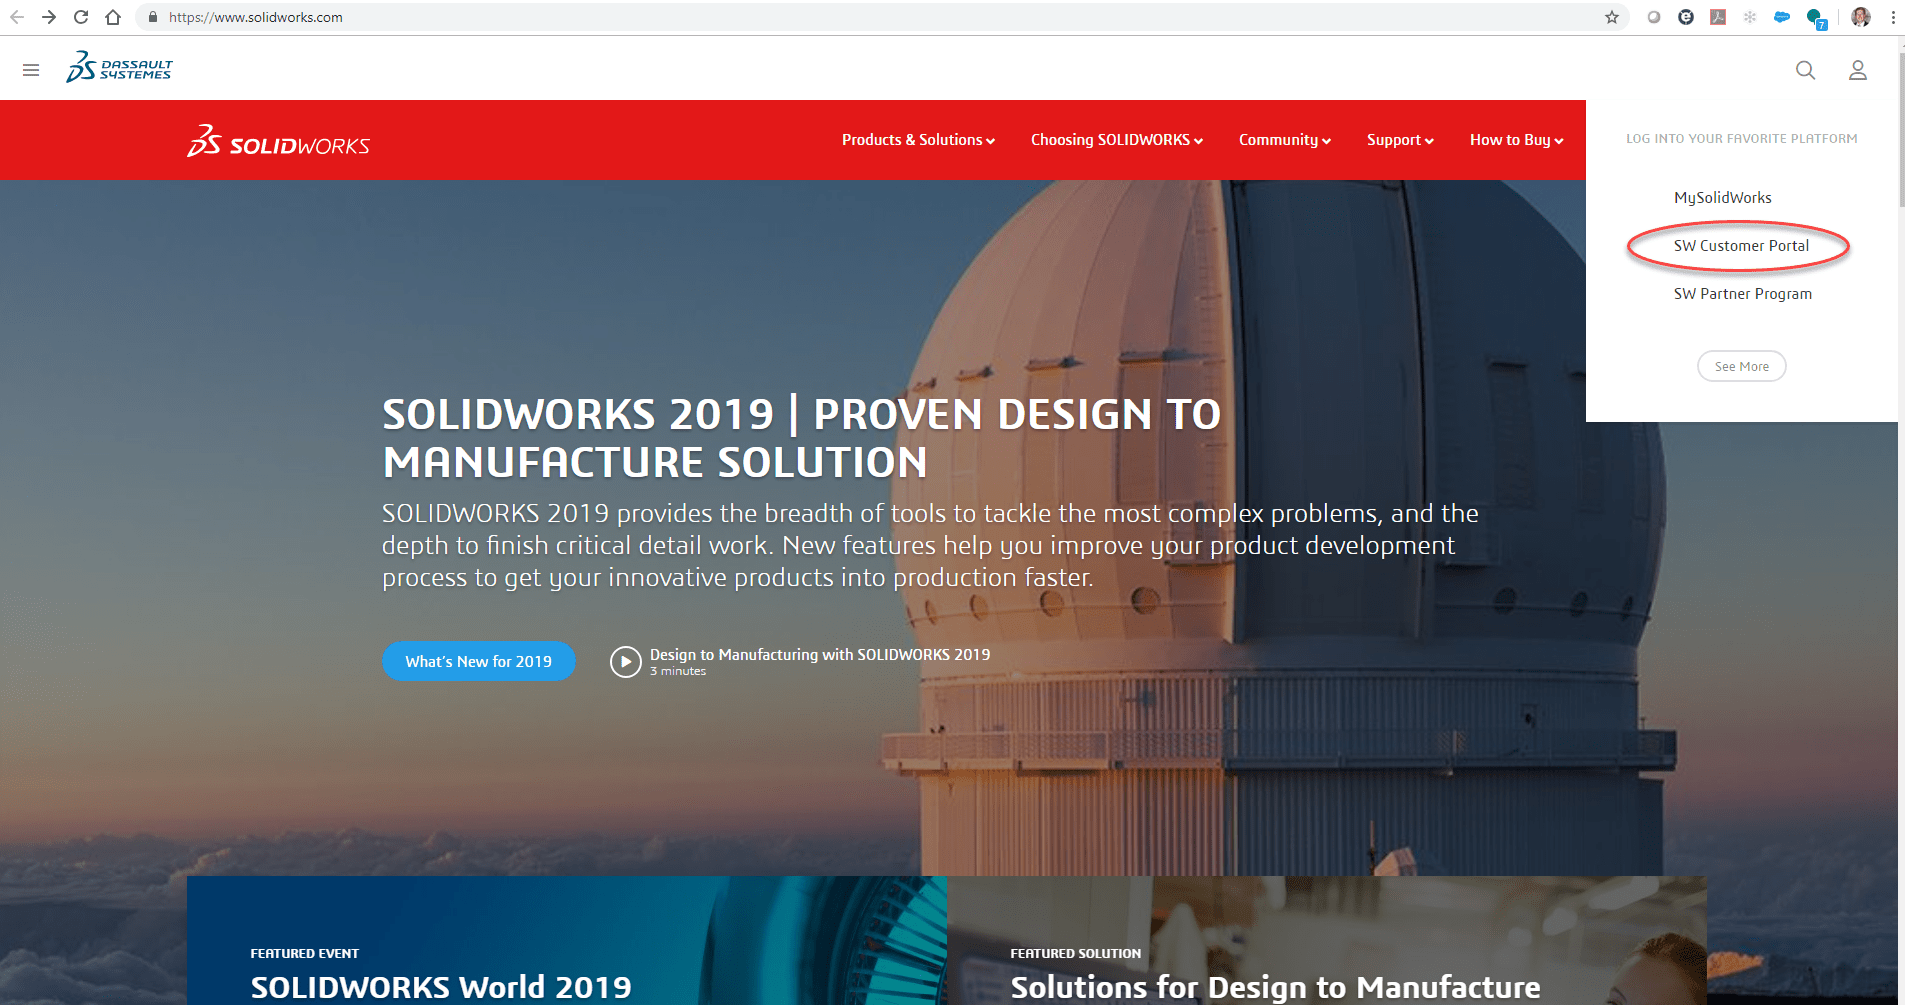Screen dimensions: 1905x1005
Task: Click the SOLIDWORKS logo in red banner
Action: click(278, 141)
